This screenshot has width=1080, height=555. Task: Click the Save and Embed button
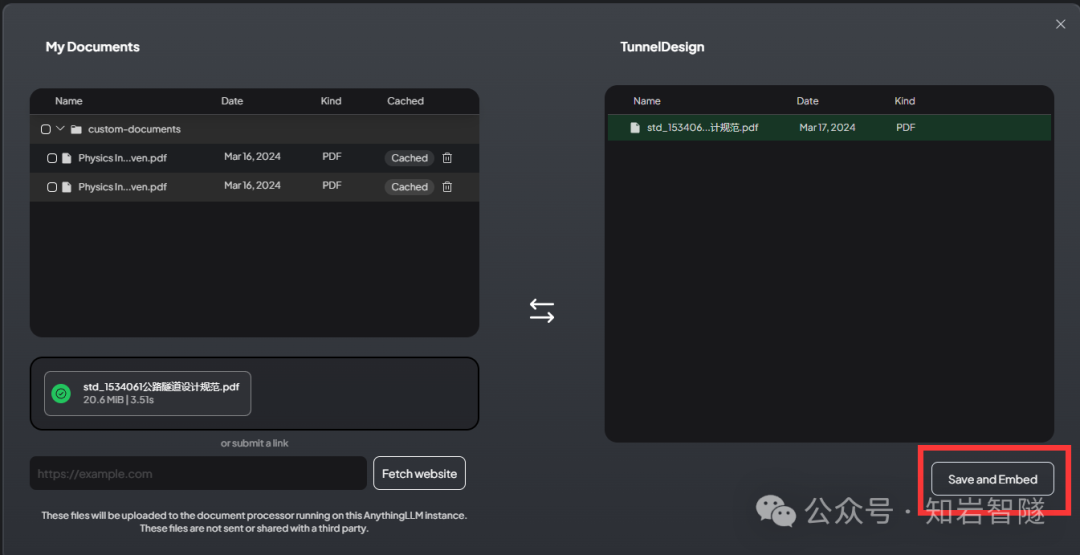(x=993, y=479)
